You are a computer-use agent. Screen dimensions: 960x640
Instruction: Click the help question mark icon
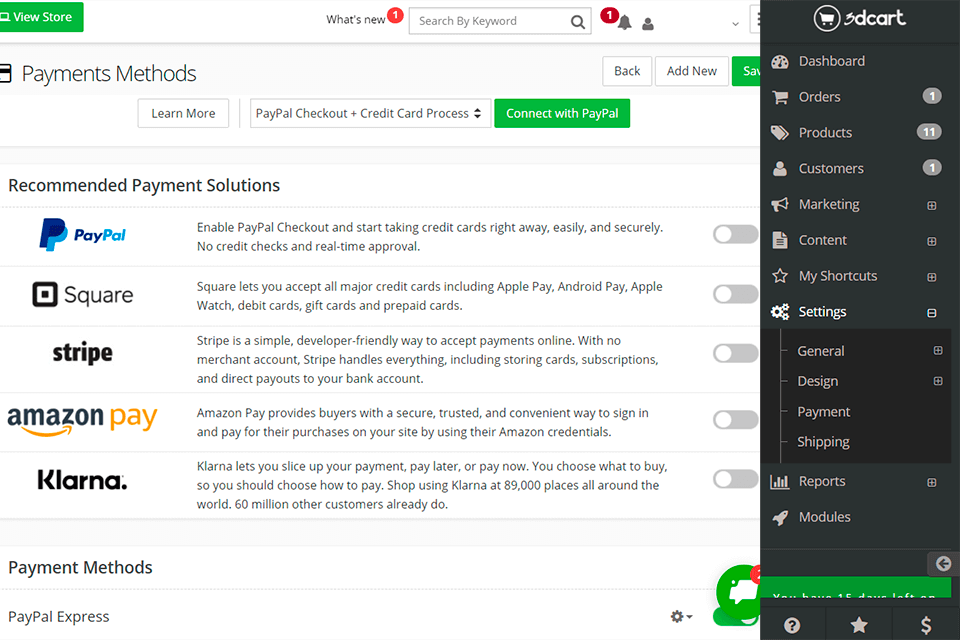(791, 624)
